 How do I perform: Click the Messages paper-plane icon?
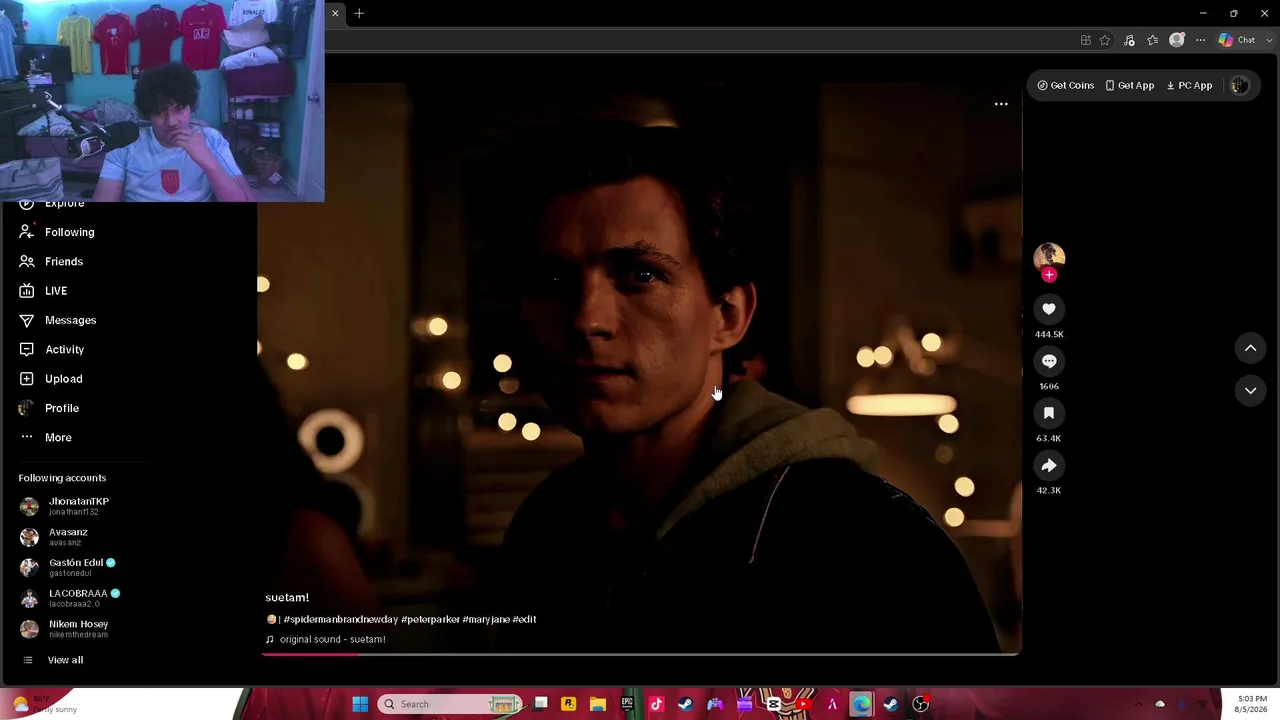27,320
